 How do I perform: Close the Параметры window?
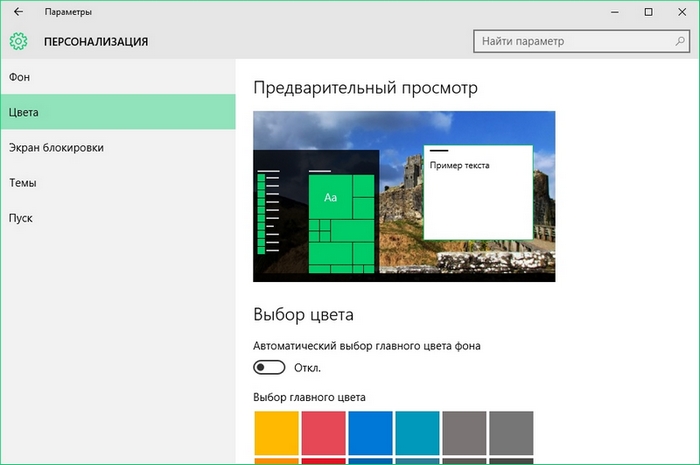tap(681, 12)
